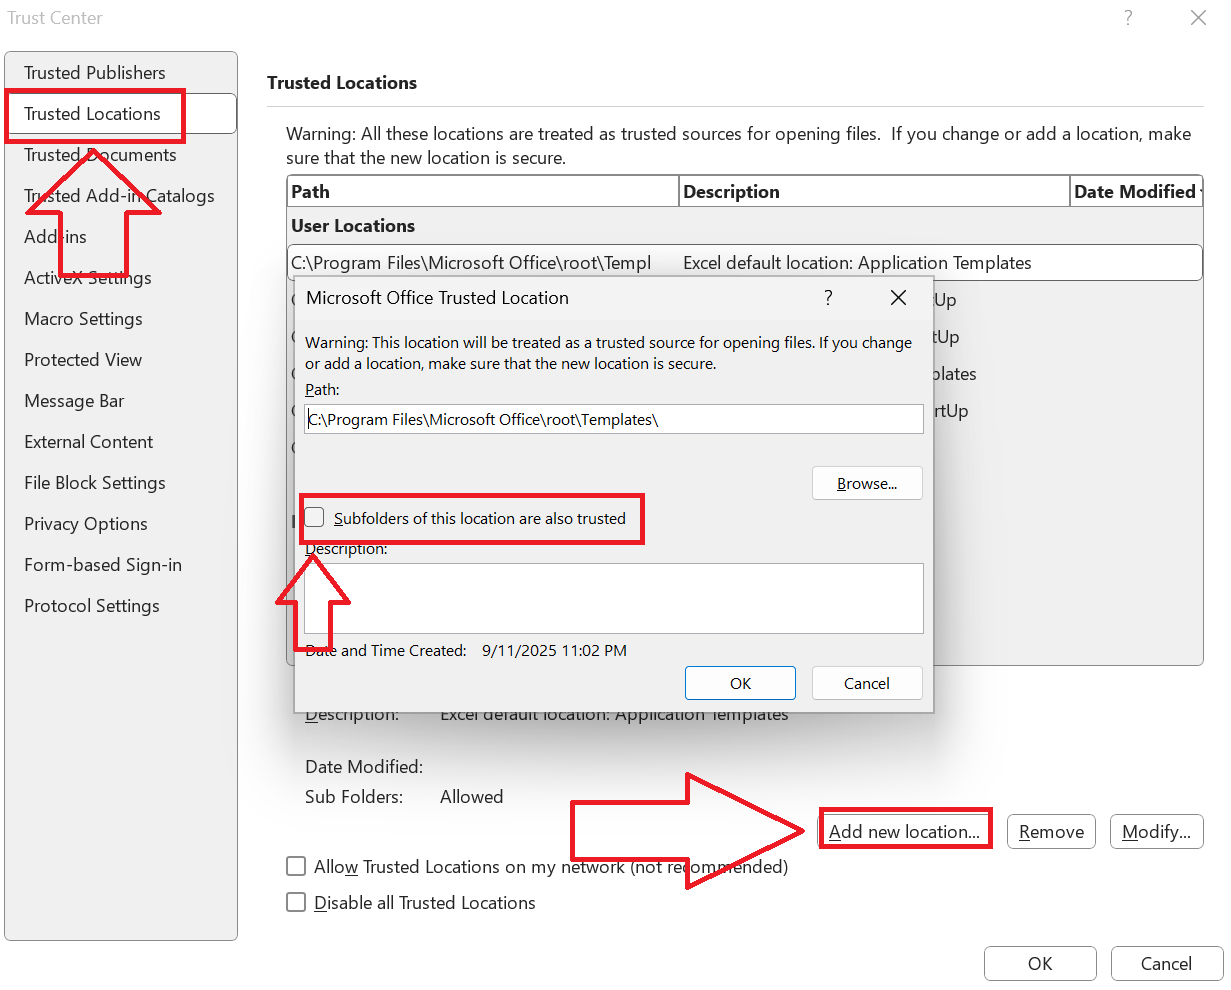
Task: Enable Subfolders of this location are also trusted
Action: click(x=315, y=517)
